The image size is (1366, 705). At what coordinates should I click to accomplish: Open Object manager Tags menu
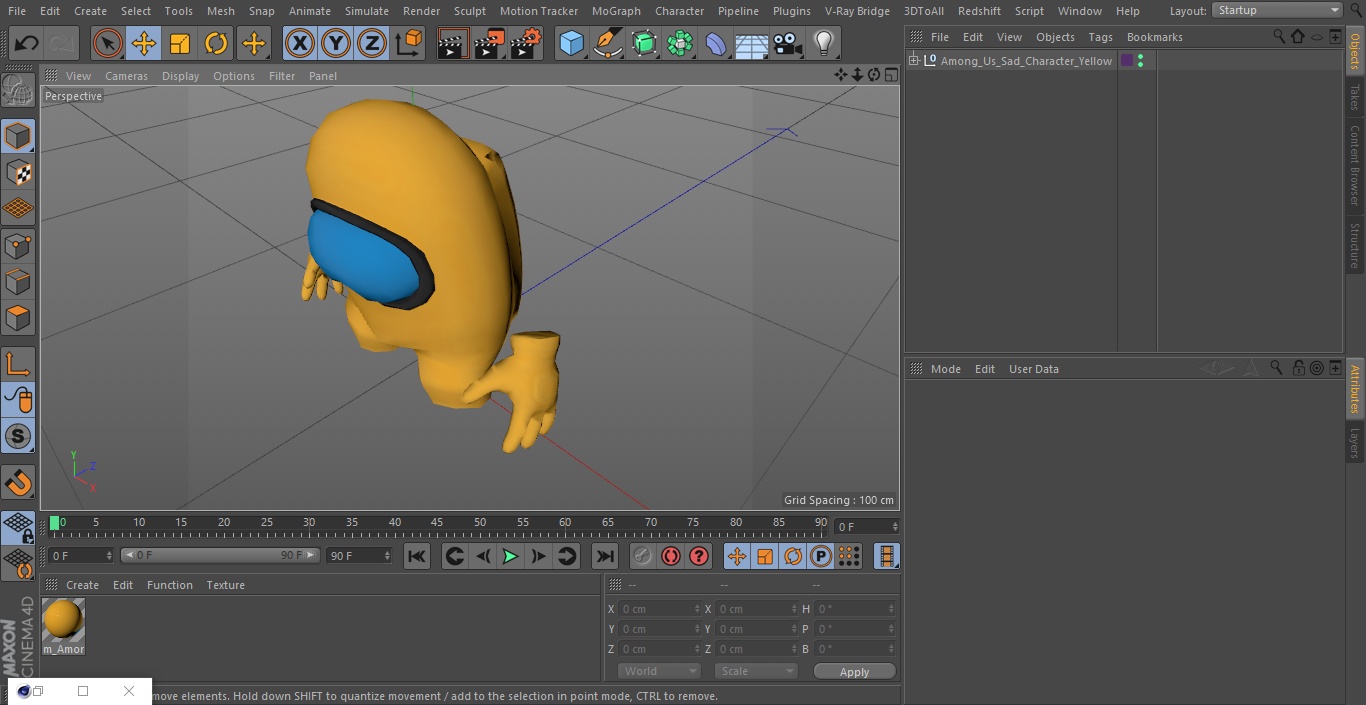tap(1101, 37)
